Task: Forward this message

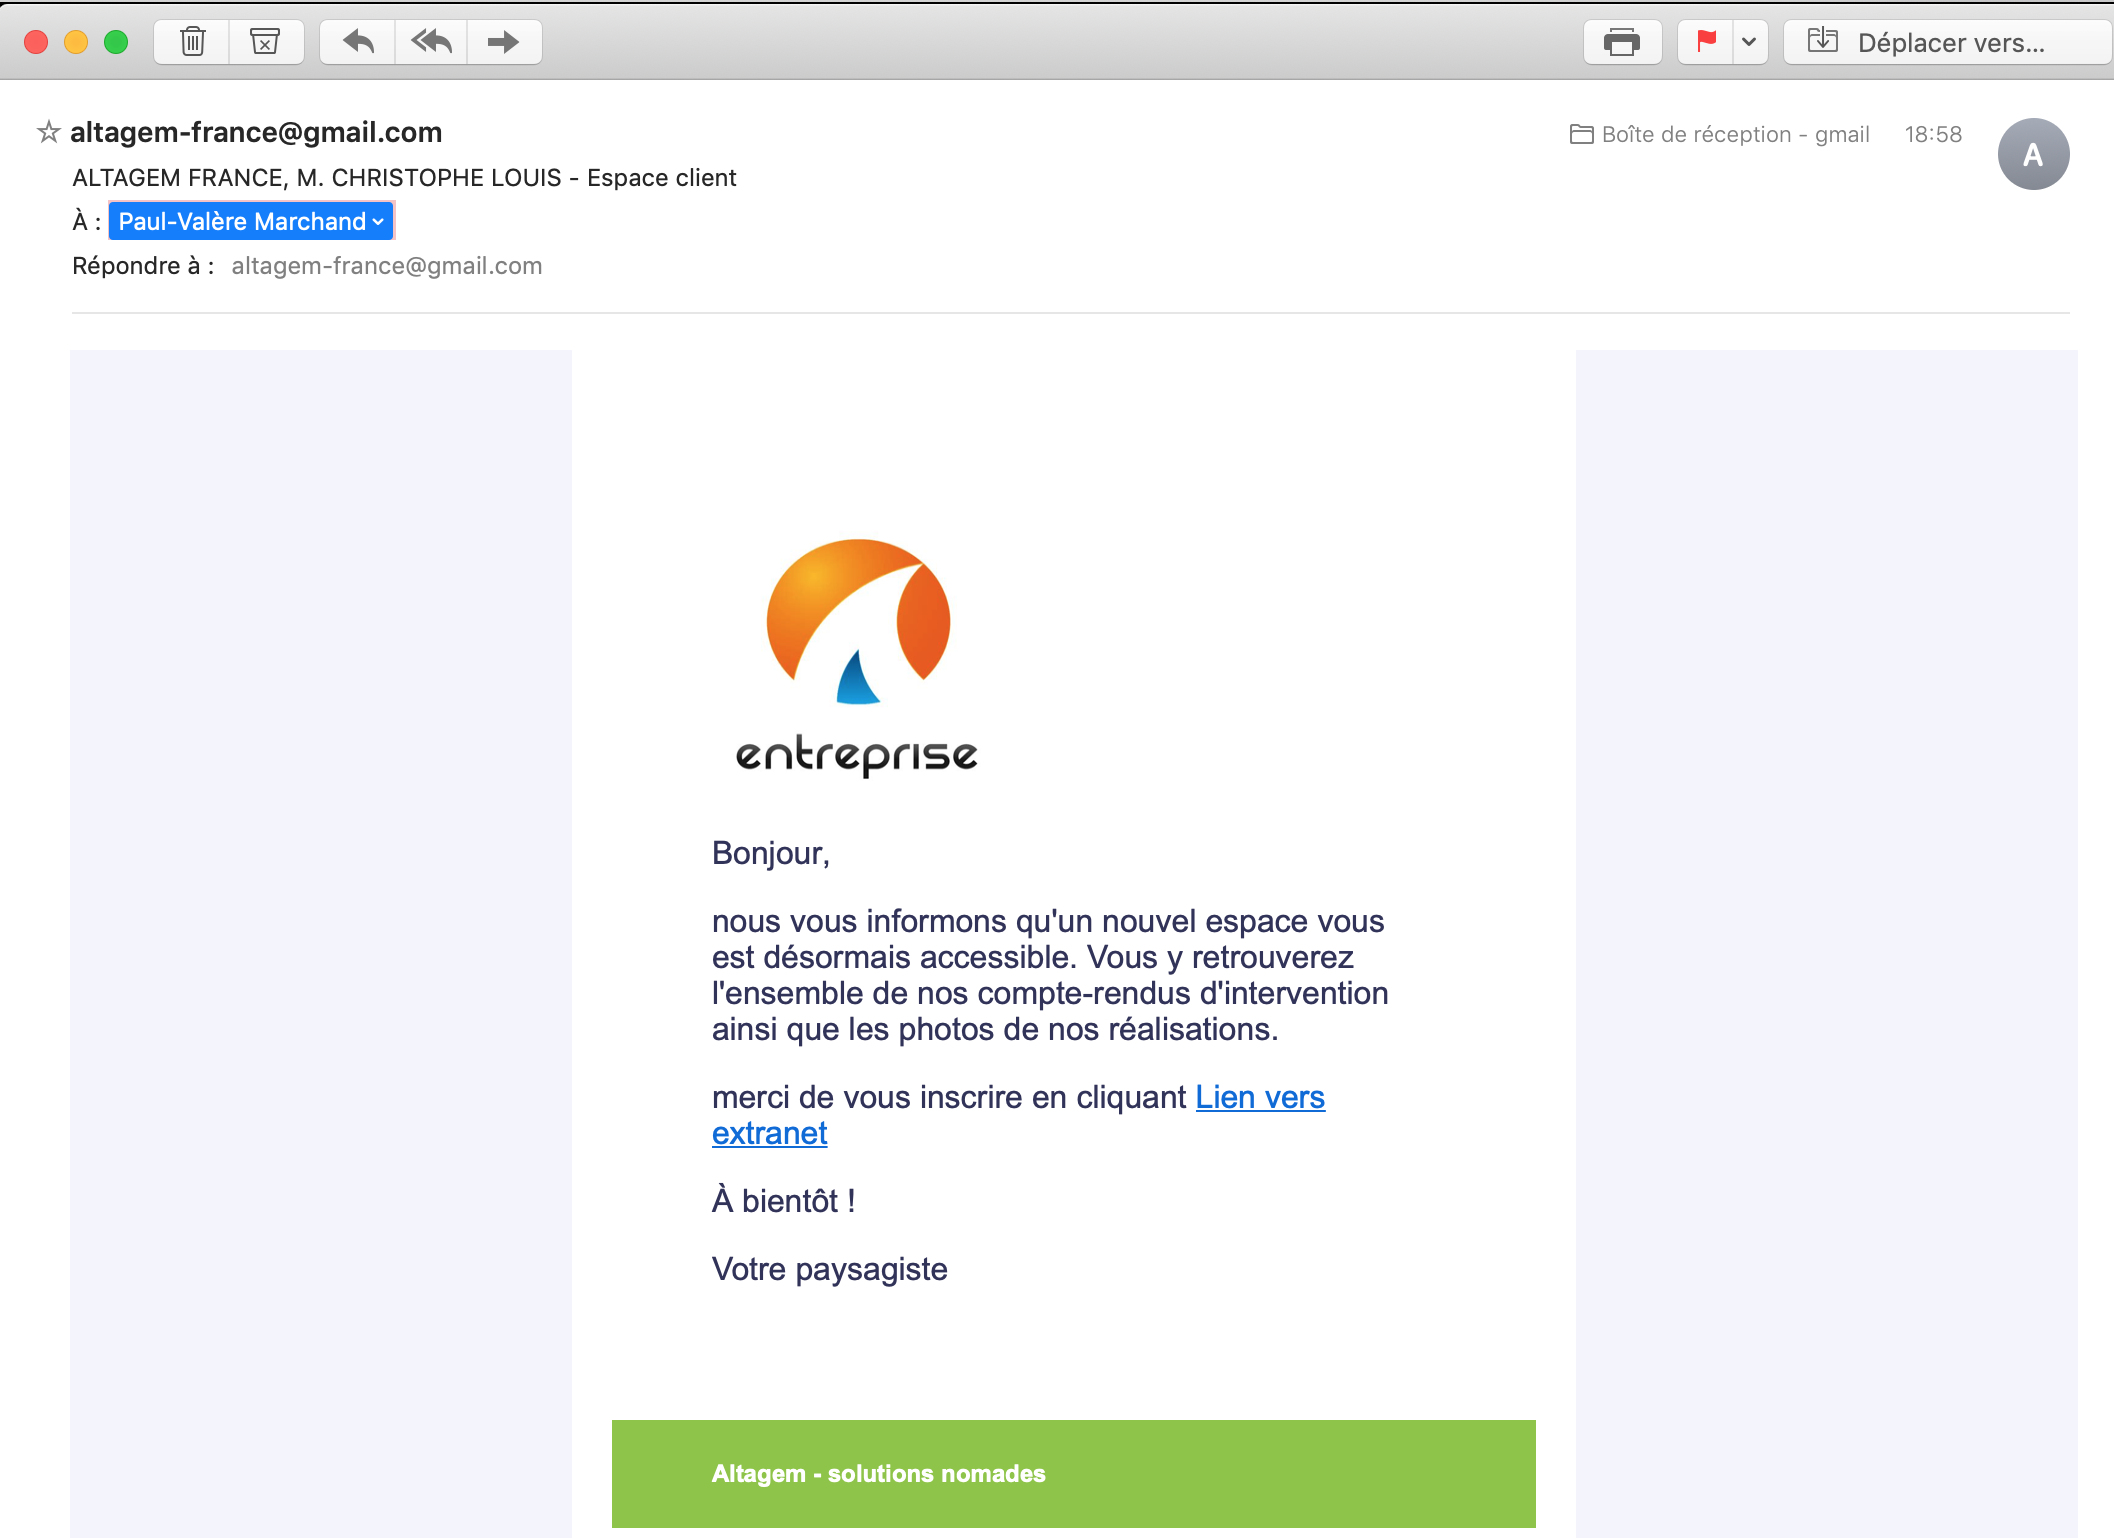Action: click(x=503, y=42)
